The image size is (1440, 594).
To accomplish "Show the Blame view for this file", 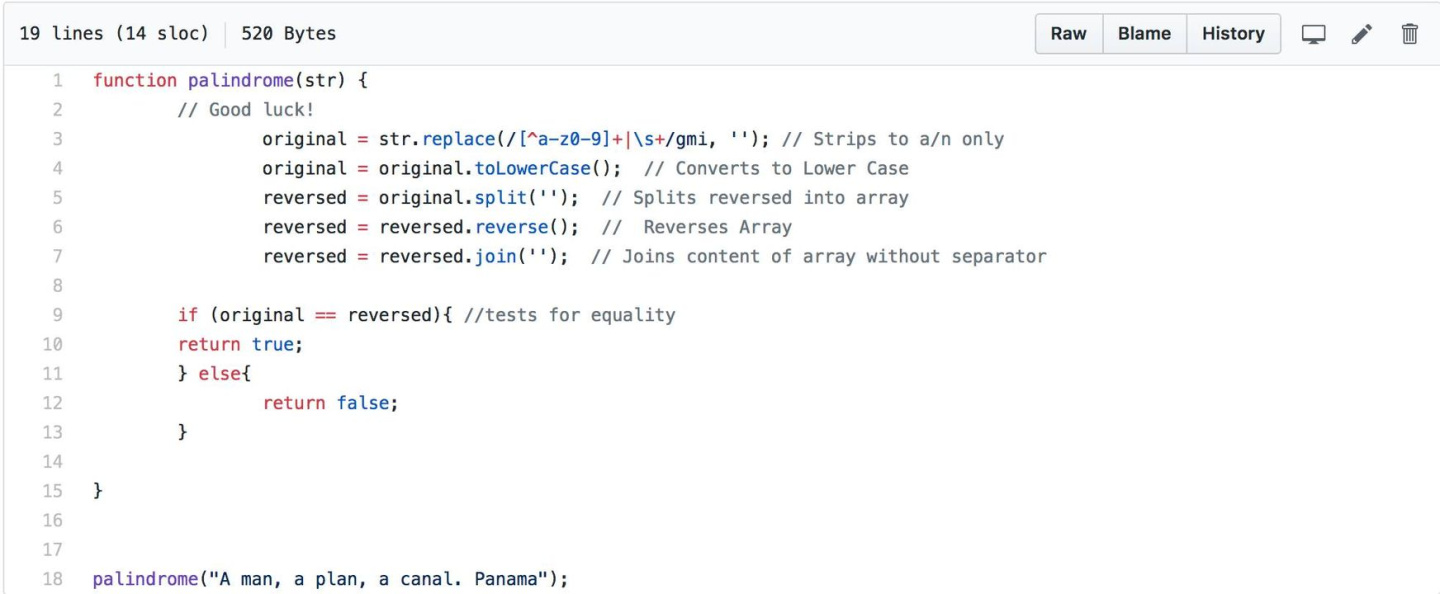I will pos(1144,34).
